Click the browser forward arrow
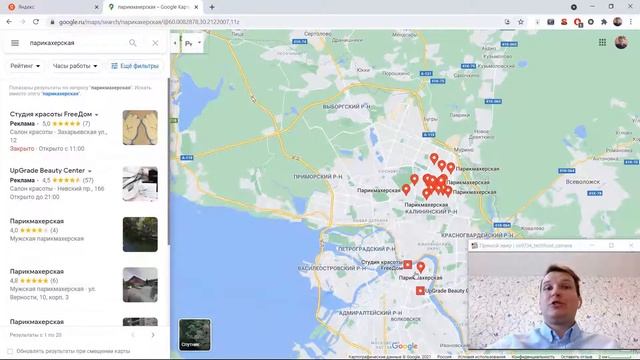 [x=22, y=22]
